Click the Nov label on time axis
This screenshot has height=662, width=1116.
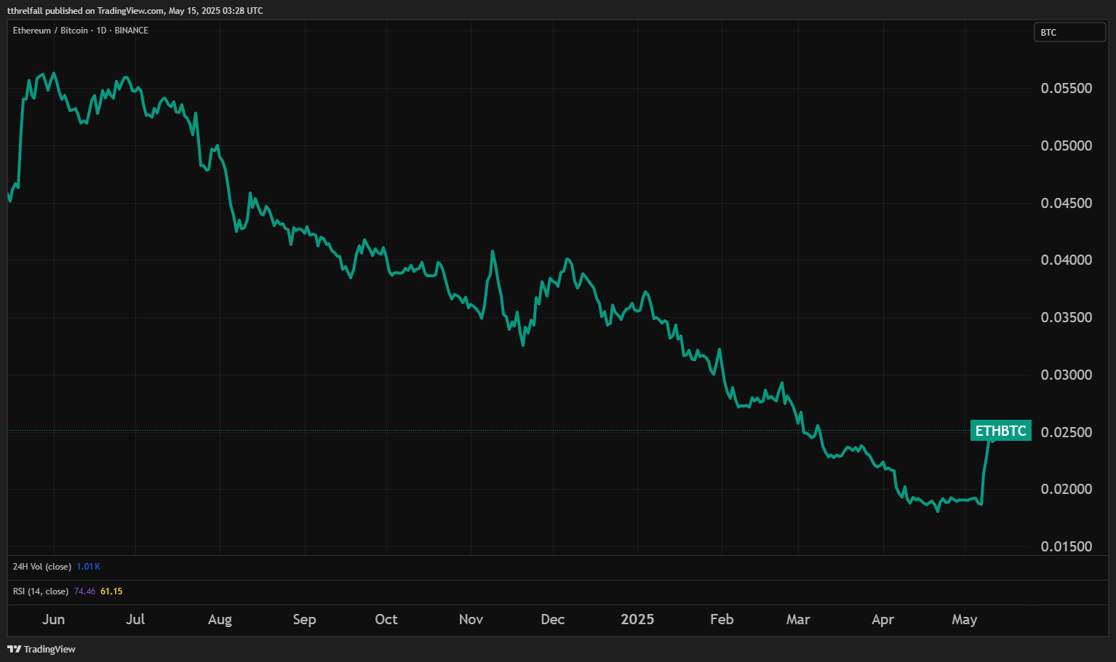[471, 620]
